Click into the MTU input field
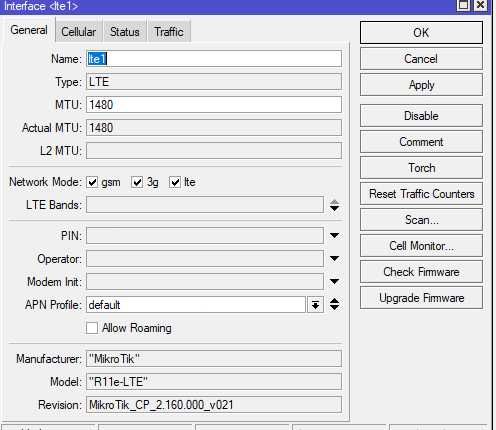496x430 pixels. click(214, 105)
